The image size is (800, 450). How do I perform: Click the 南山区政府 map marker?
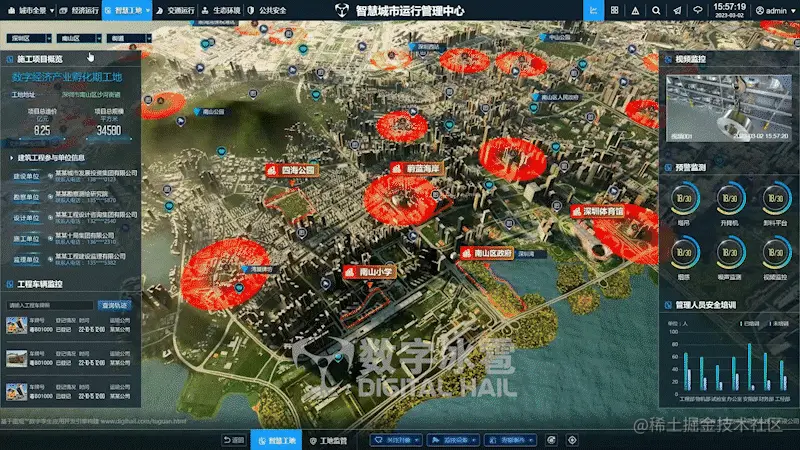(x=487, y=253)
